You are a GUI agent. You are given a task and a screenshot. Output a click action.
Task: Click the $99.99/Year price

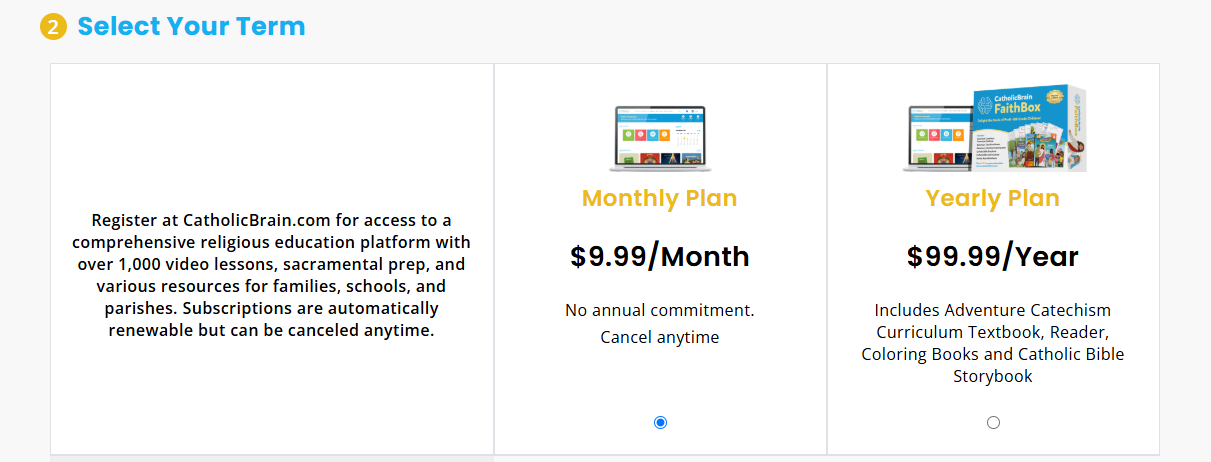pyautogui.click(x=992, y=257)
